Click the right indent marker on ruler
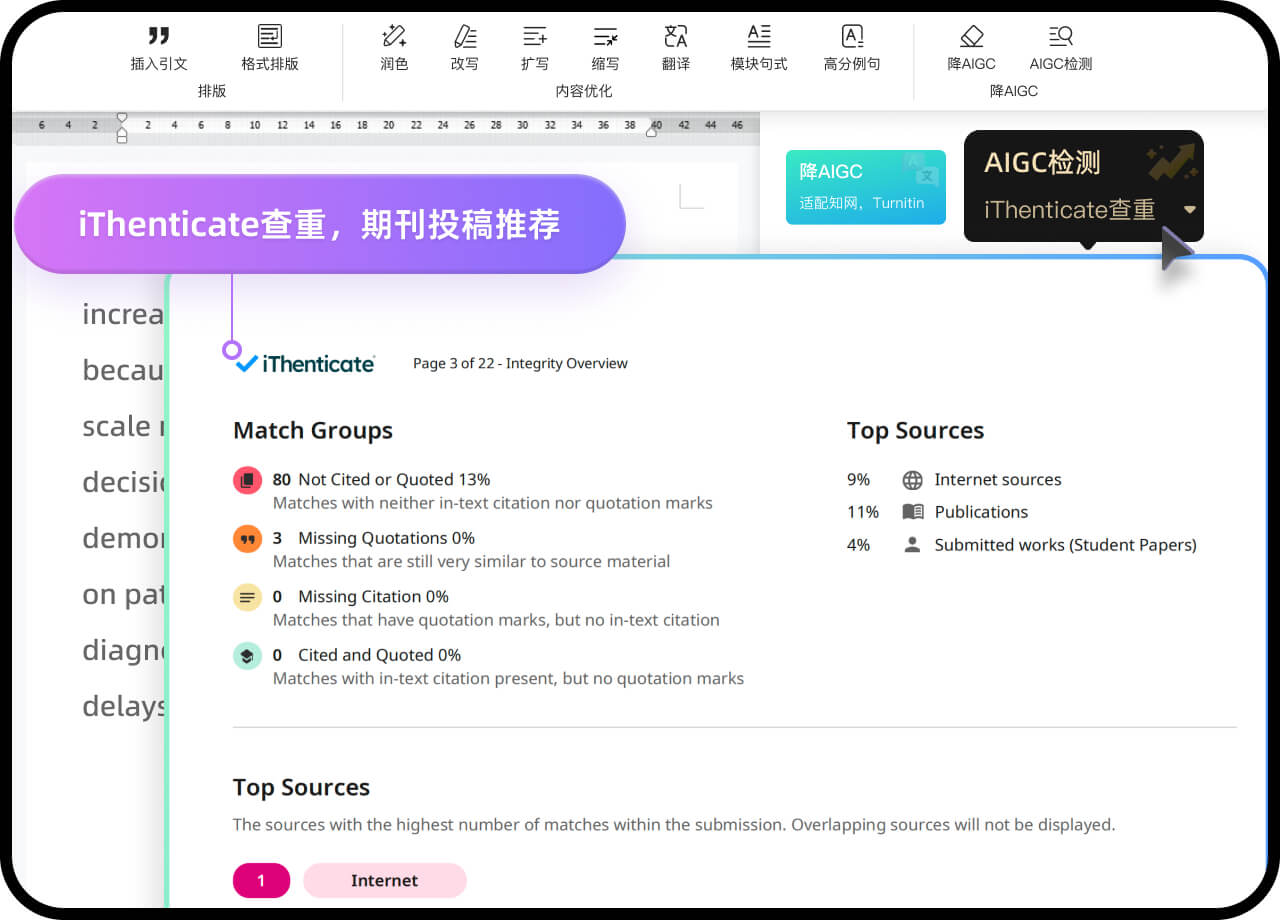This screenshot has height=920, width=1280. point(652,130)
